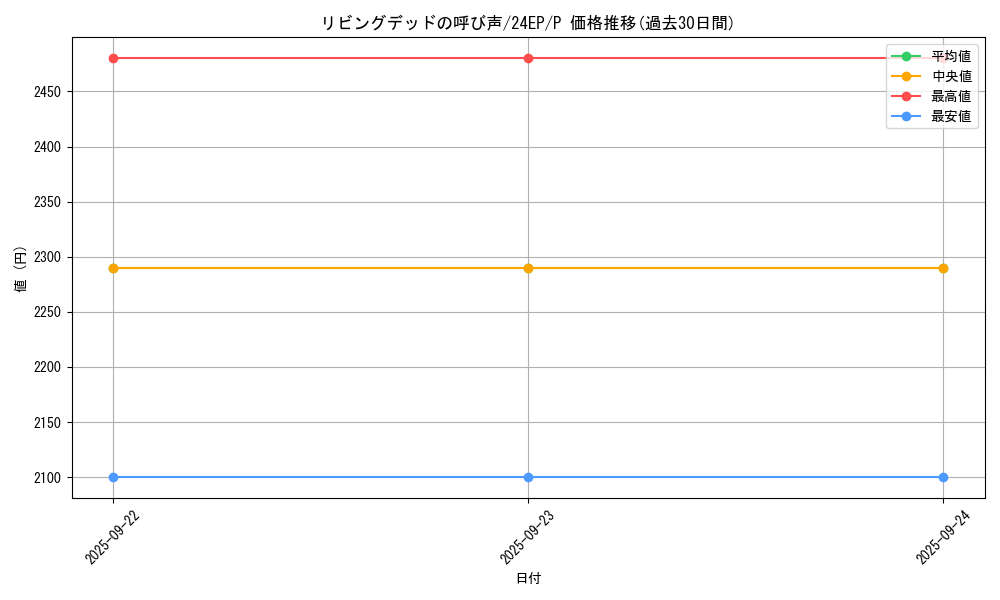Click the red 最高値 legend marker
The image size is (1000, 600).
(x=906, y=96)
